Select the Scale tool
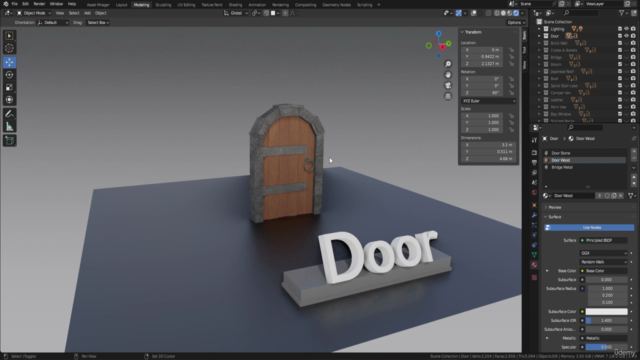Viewport: 640px width, 360px height. (9, 87)
